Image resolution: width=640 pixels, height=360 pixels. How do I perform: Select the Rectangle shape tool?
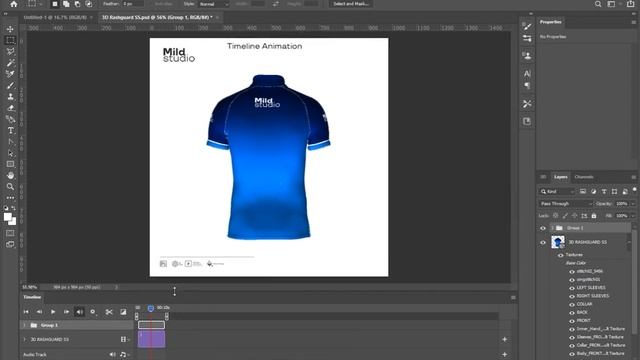click(10, 164)
